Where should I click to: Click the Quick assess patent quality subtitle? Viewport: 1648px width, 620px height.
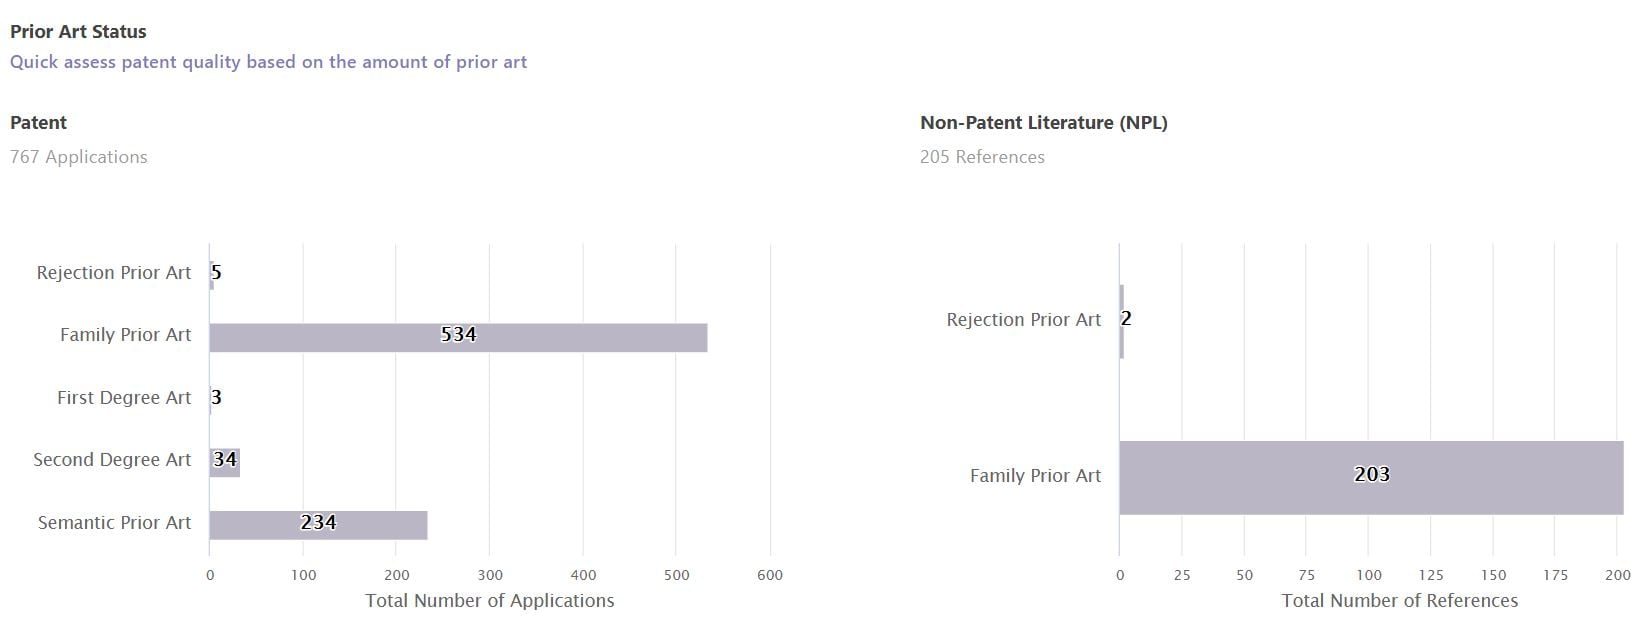coord(268,62)
